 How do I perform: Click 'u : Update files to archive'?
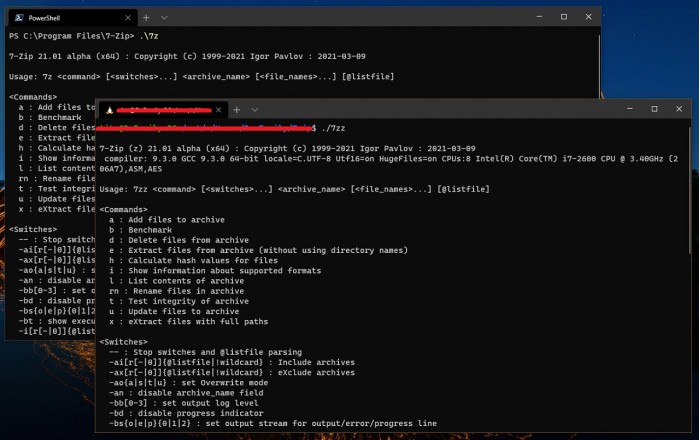pos(174,312)
